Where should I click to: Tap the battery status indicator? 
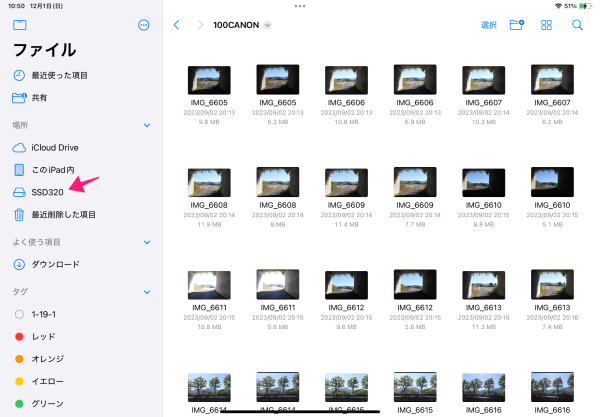[x=585, y=6]
